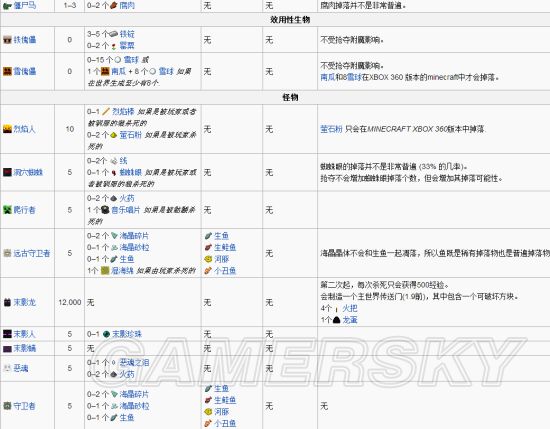Click the Elder Guardian (远古守卫者) icon
Screen dimensions: 550x429
point(7,253)
